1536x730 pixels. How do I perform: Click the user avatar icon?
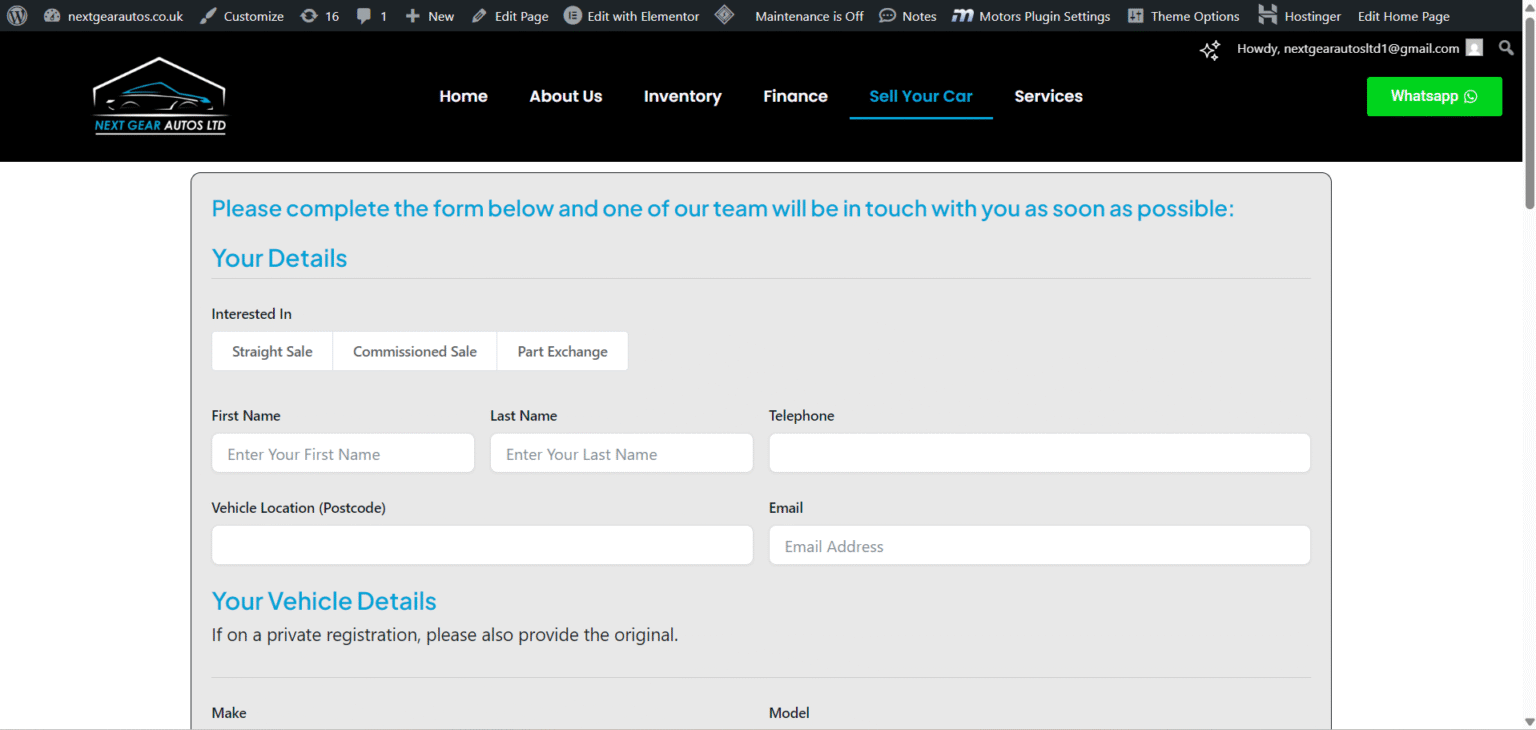[1474, 48]
